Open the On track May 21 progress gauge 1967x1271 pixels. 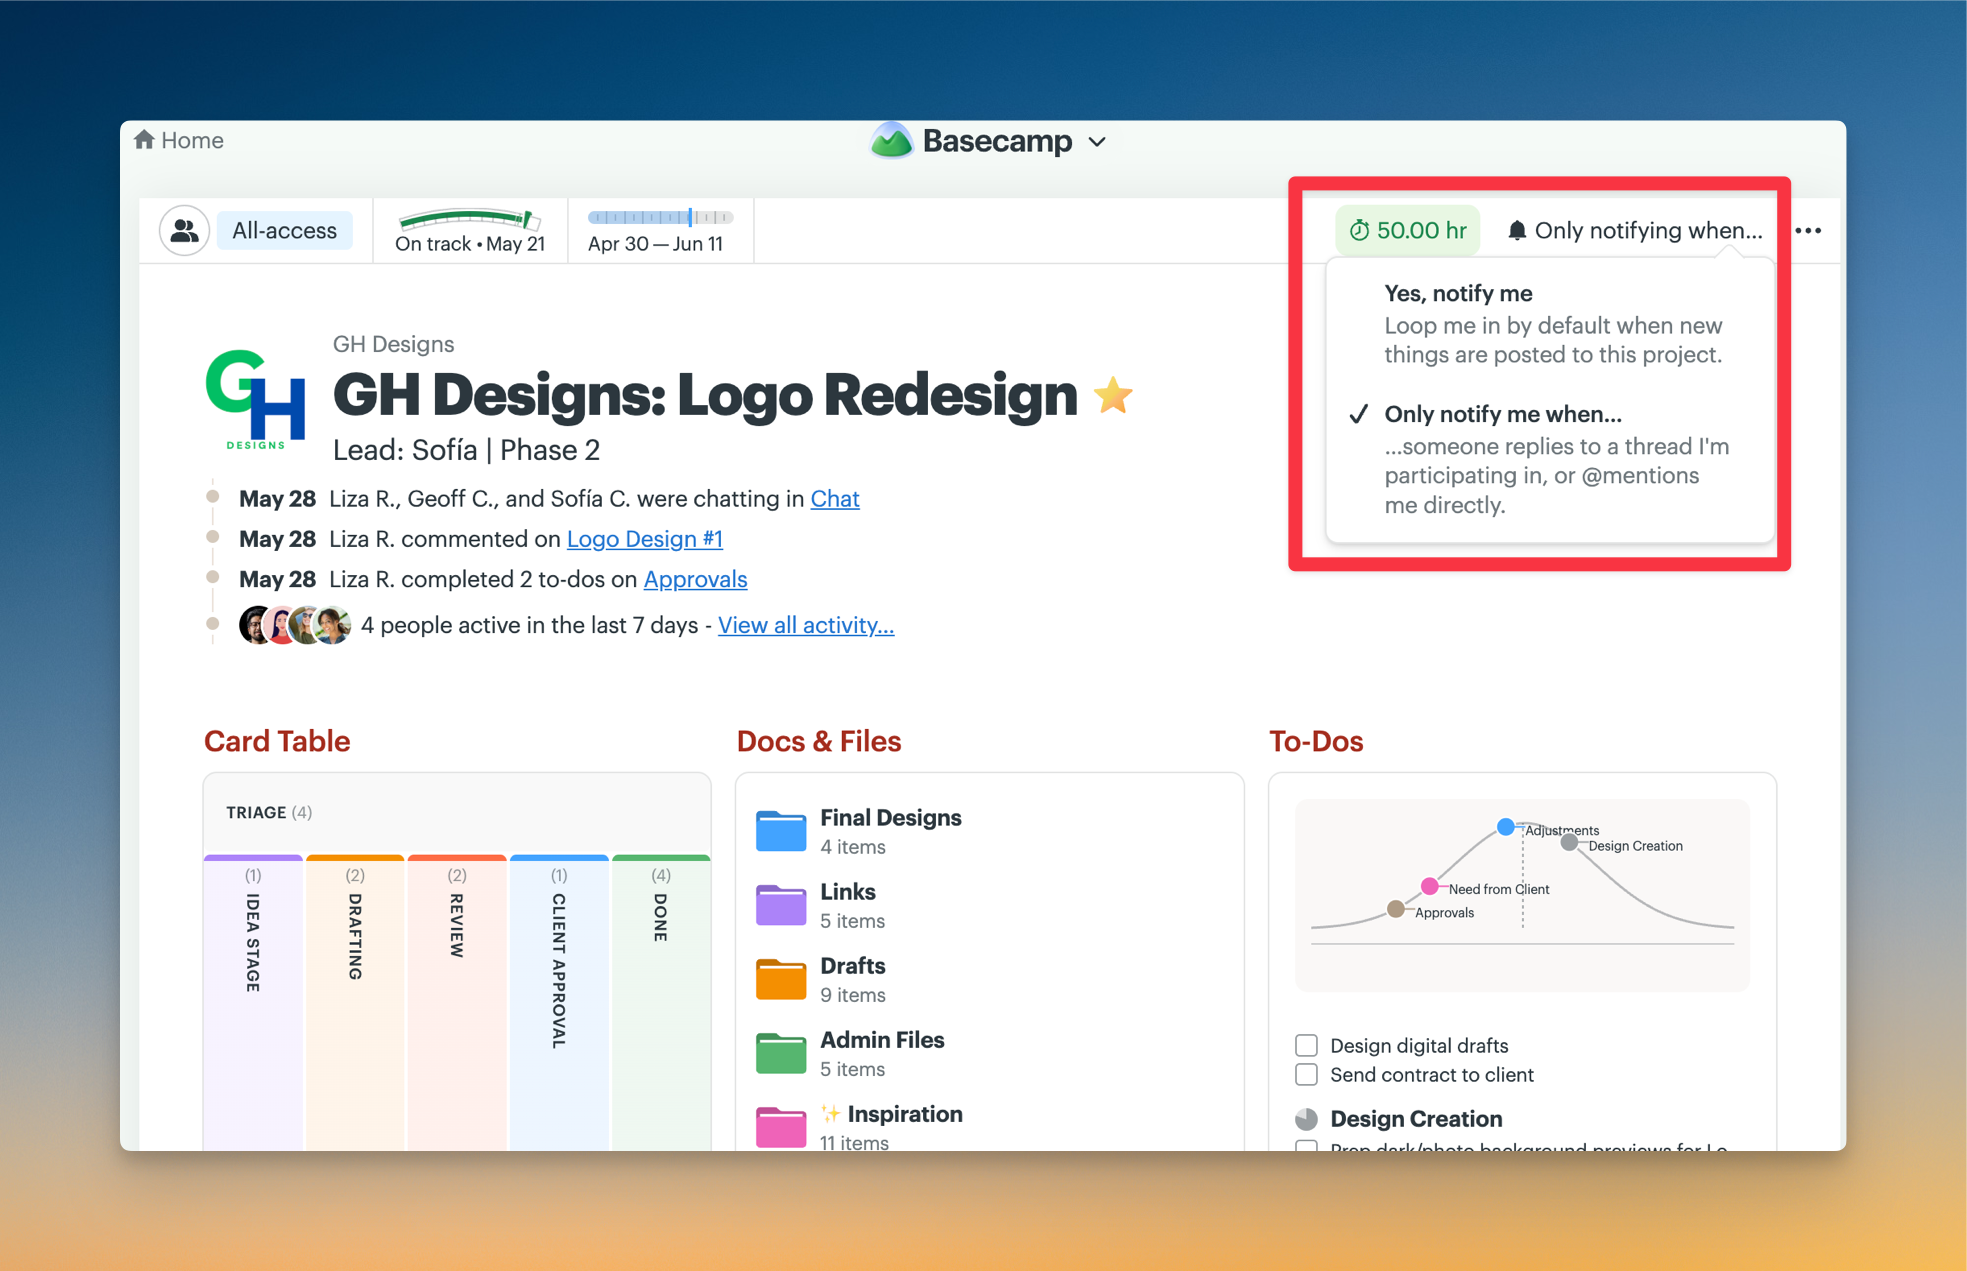[470, 231]
